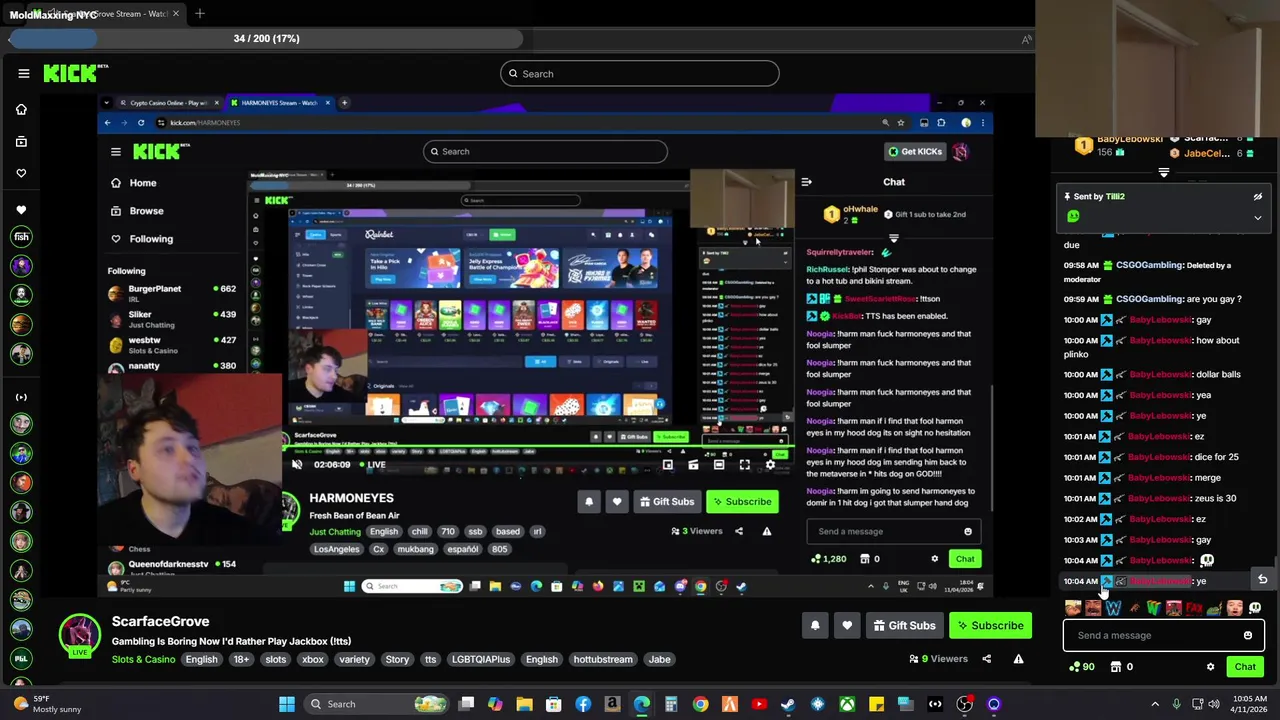This screenshot has height=720, width=1280.
Task: Click the notification bell for ScarfaceGrove
Action: point(815,625)
